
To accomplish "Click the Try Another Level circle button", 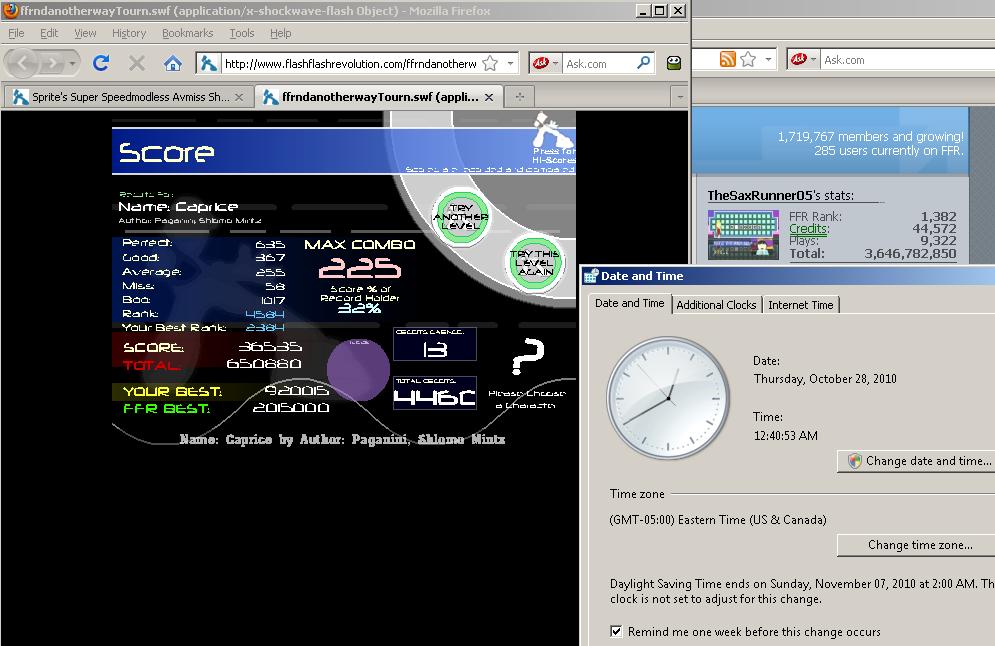I will click(x=461, y=216).
